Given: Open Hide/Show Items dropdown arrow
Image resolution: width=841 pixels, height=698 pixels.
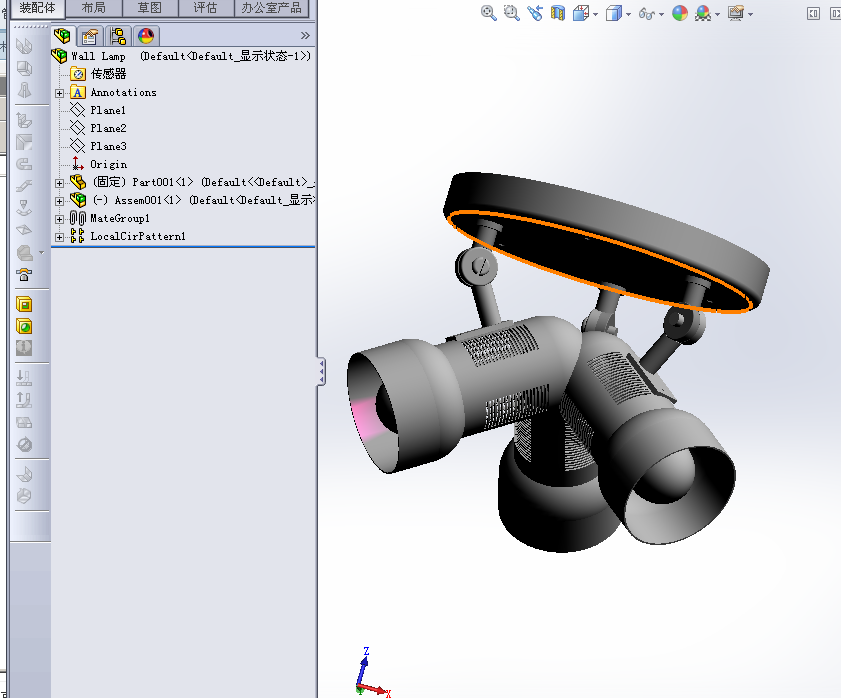Looking at the screenshot, I should click(661, 14).
